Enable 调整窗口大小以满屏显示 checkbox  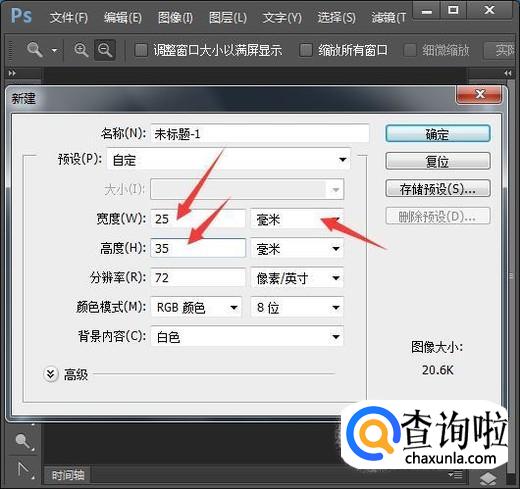coord(141,50)
